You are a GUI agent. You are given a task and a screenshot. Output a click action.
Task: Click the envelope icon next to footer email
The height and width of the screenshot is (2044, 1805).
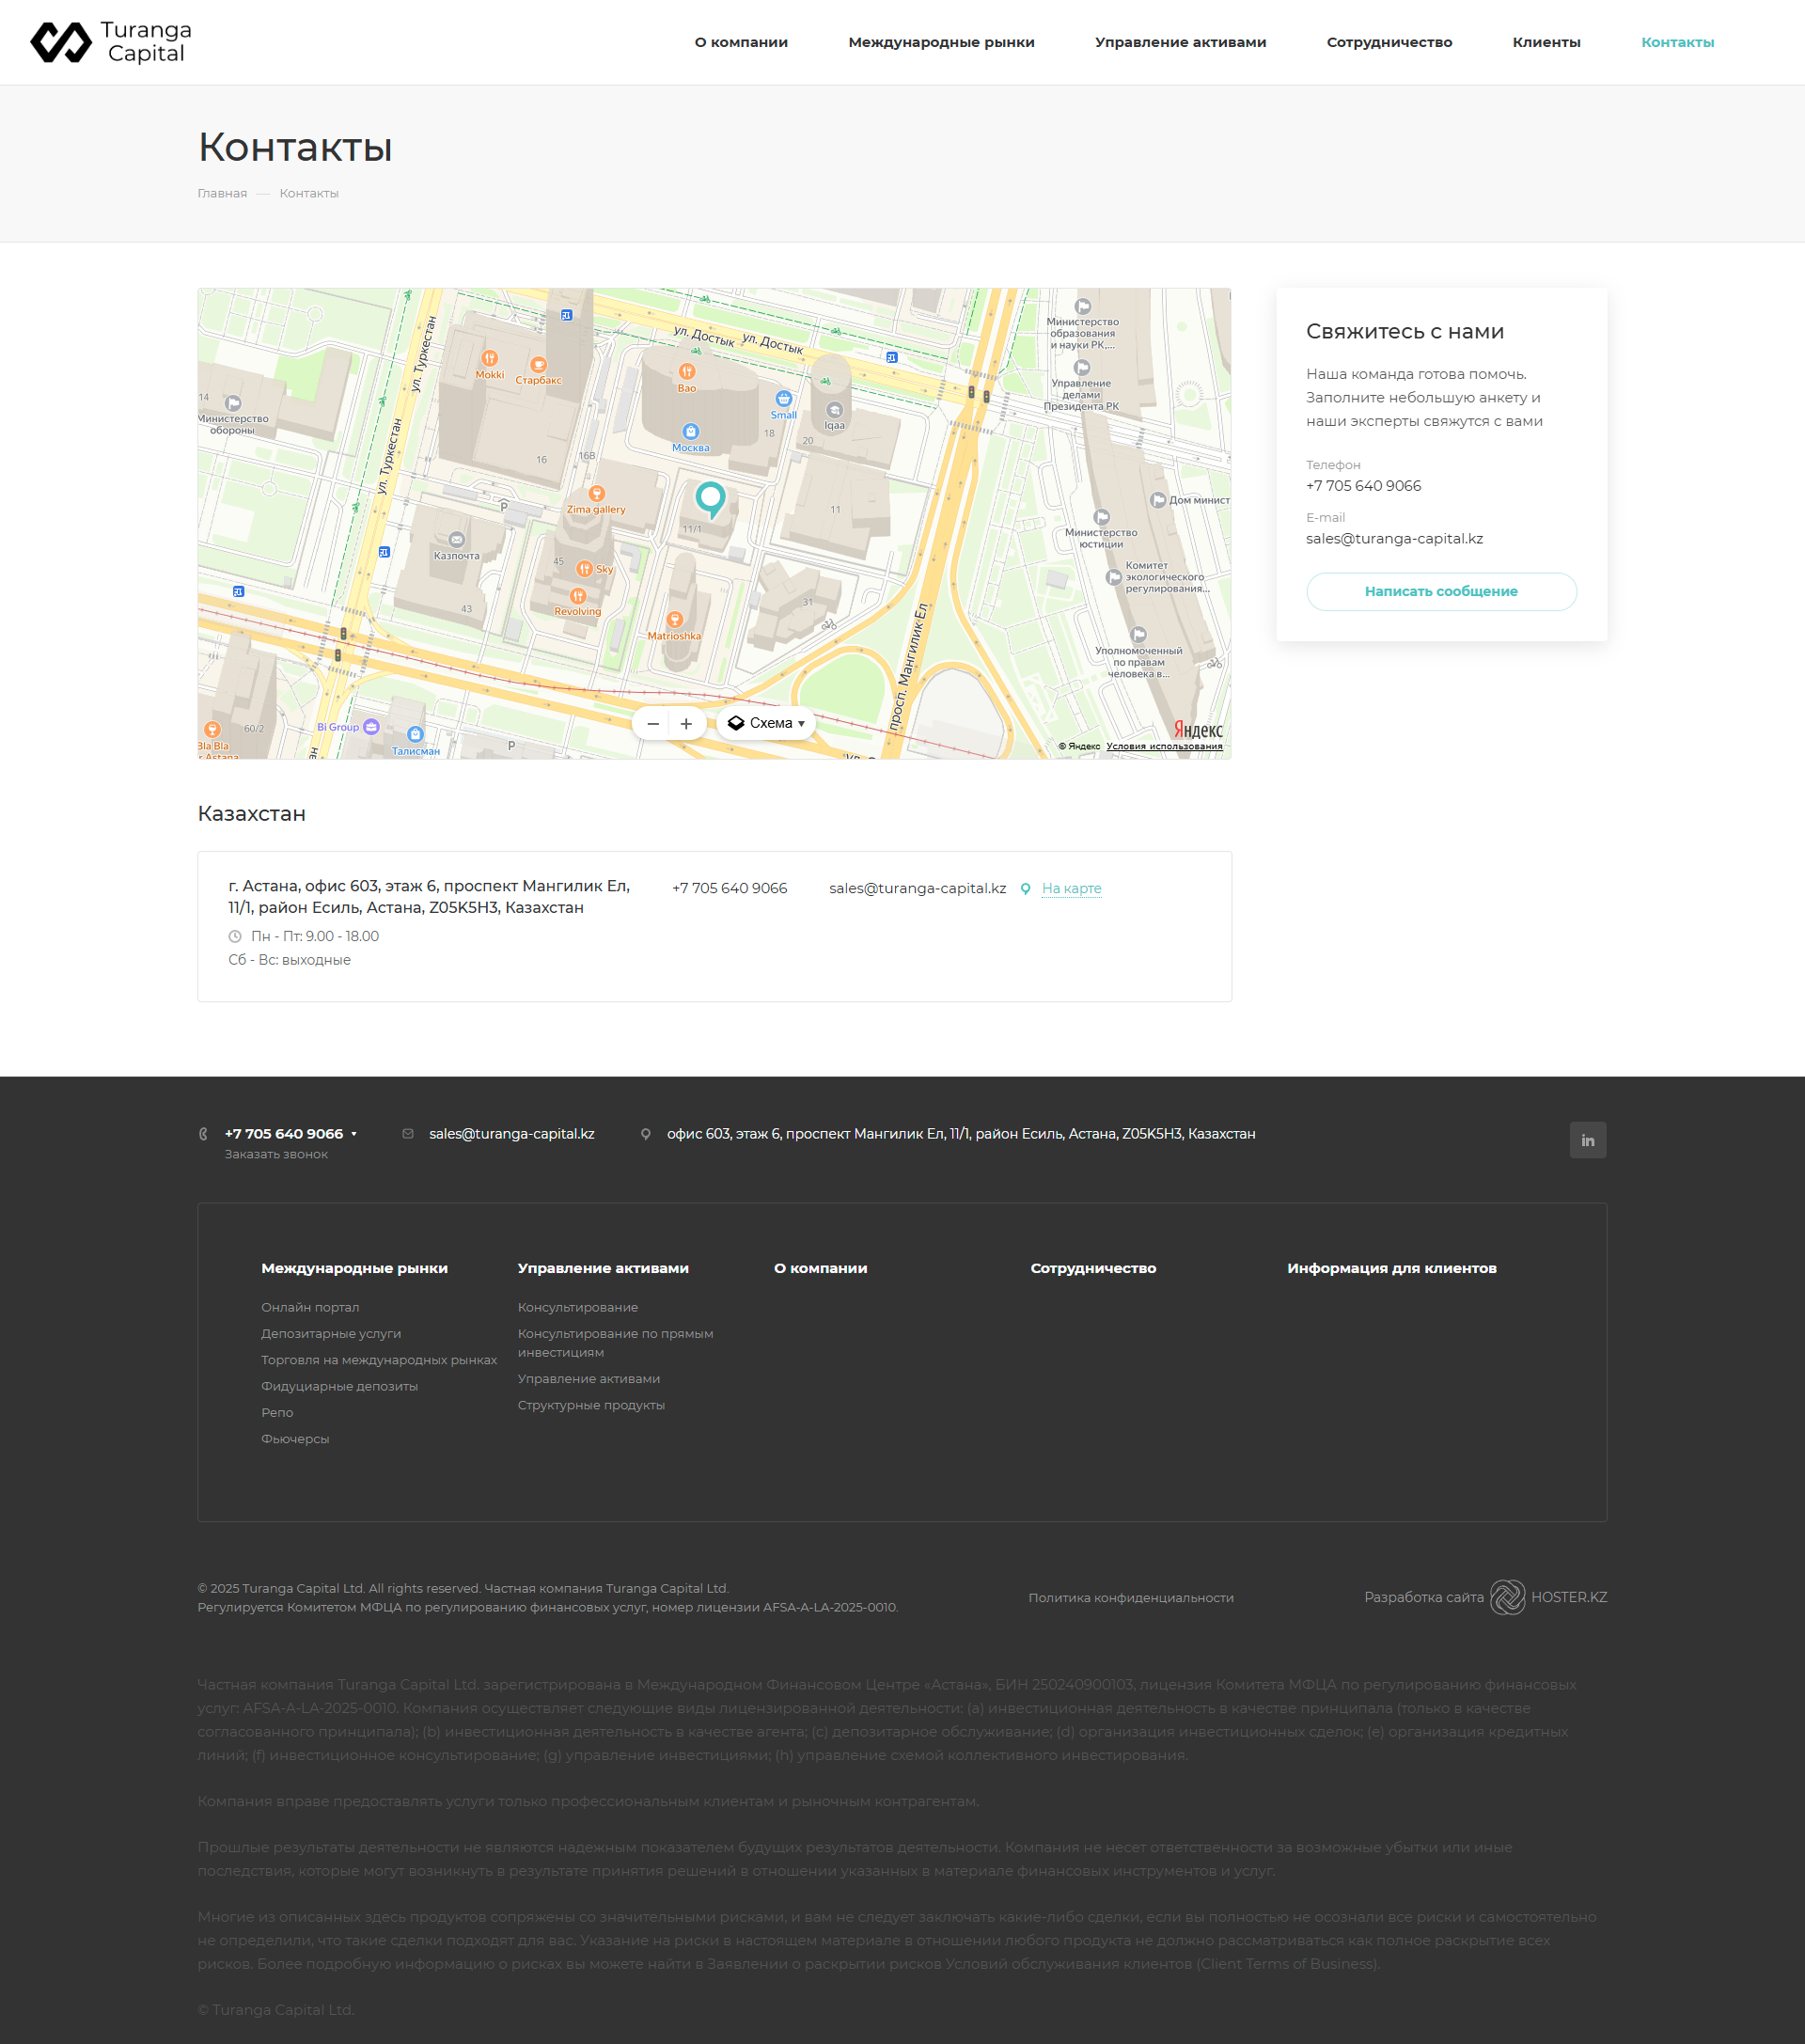407,1133
